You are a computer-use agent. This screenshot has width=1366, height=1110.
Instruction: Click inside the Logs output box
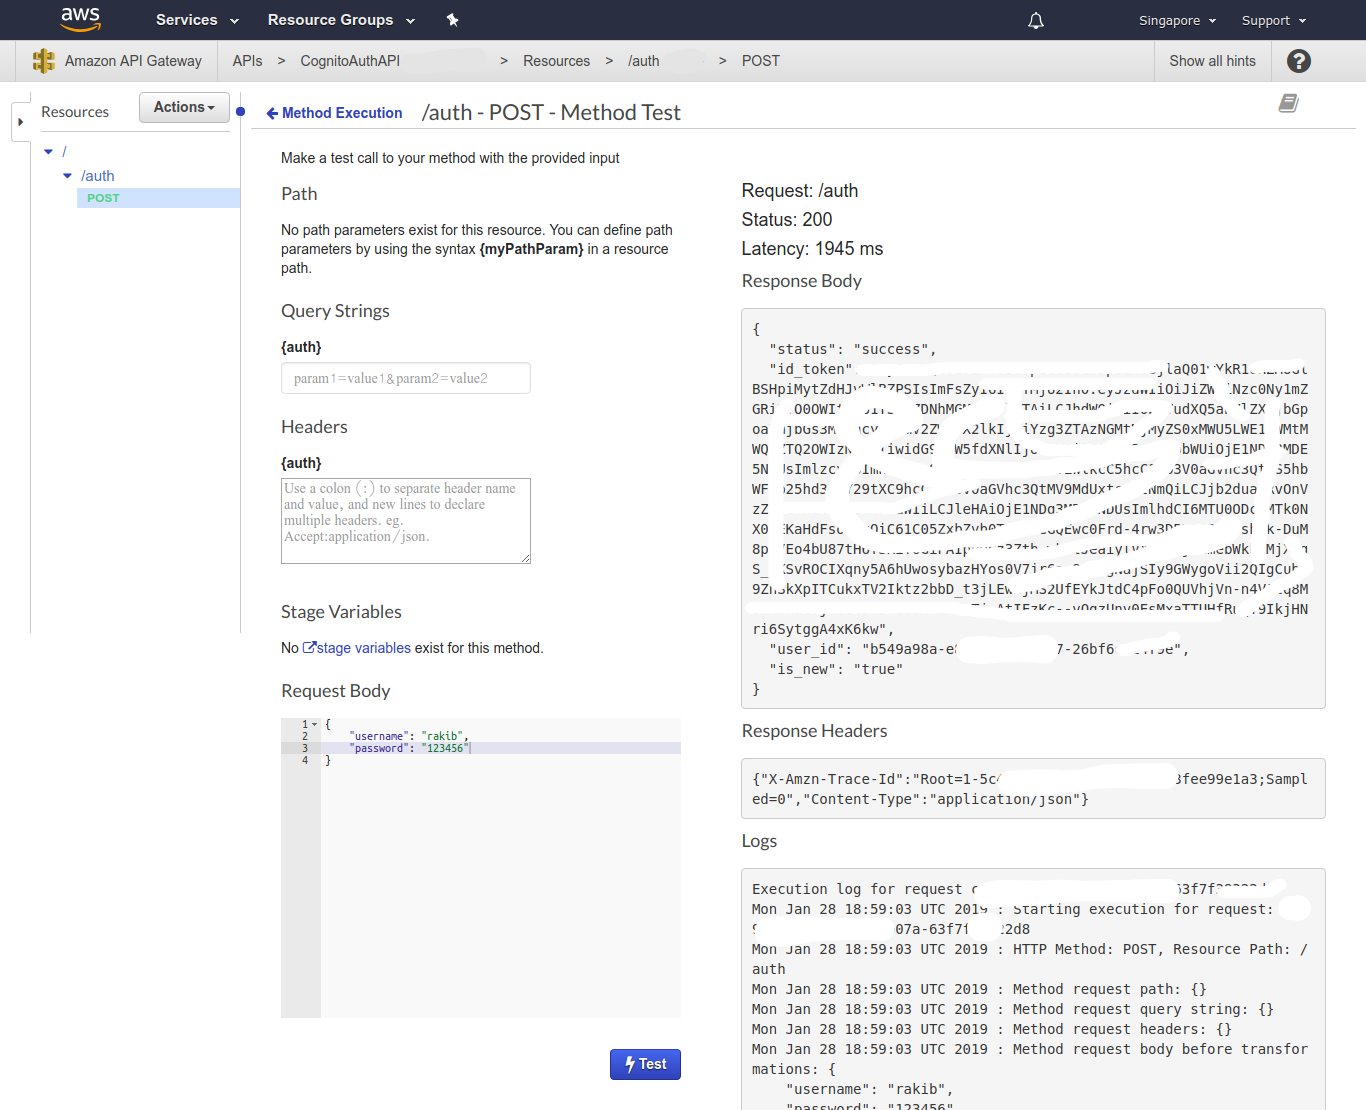point(1033,989)
